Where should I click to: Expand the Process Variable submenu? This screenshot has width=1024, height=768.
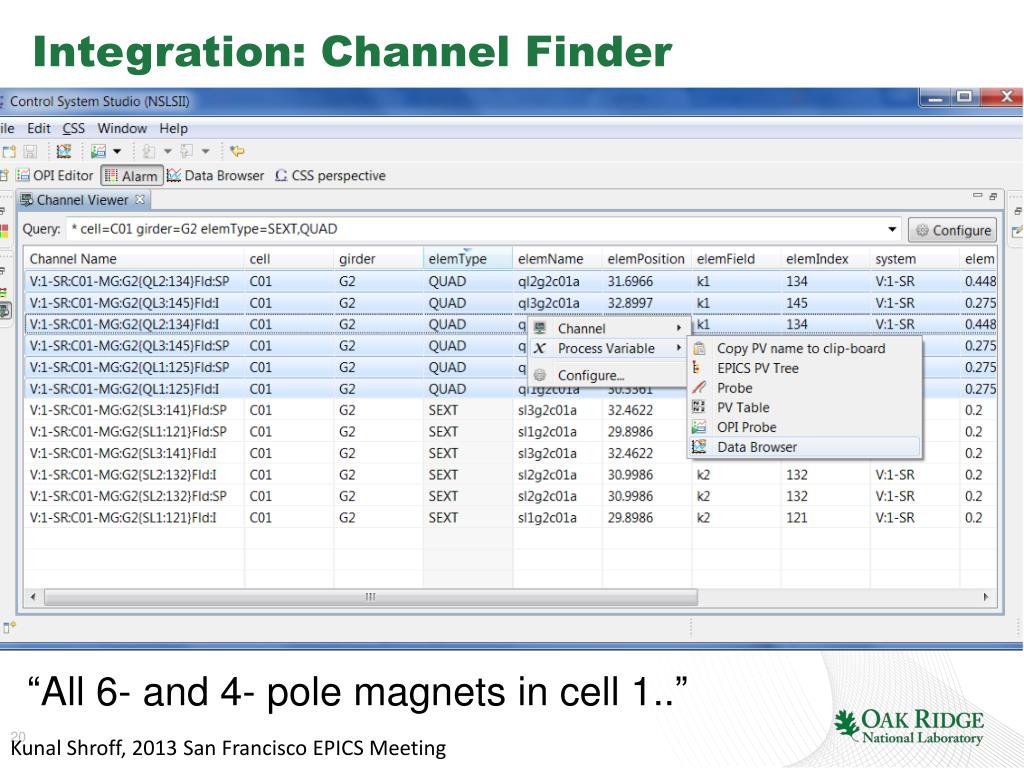tap(607, 349)
